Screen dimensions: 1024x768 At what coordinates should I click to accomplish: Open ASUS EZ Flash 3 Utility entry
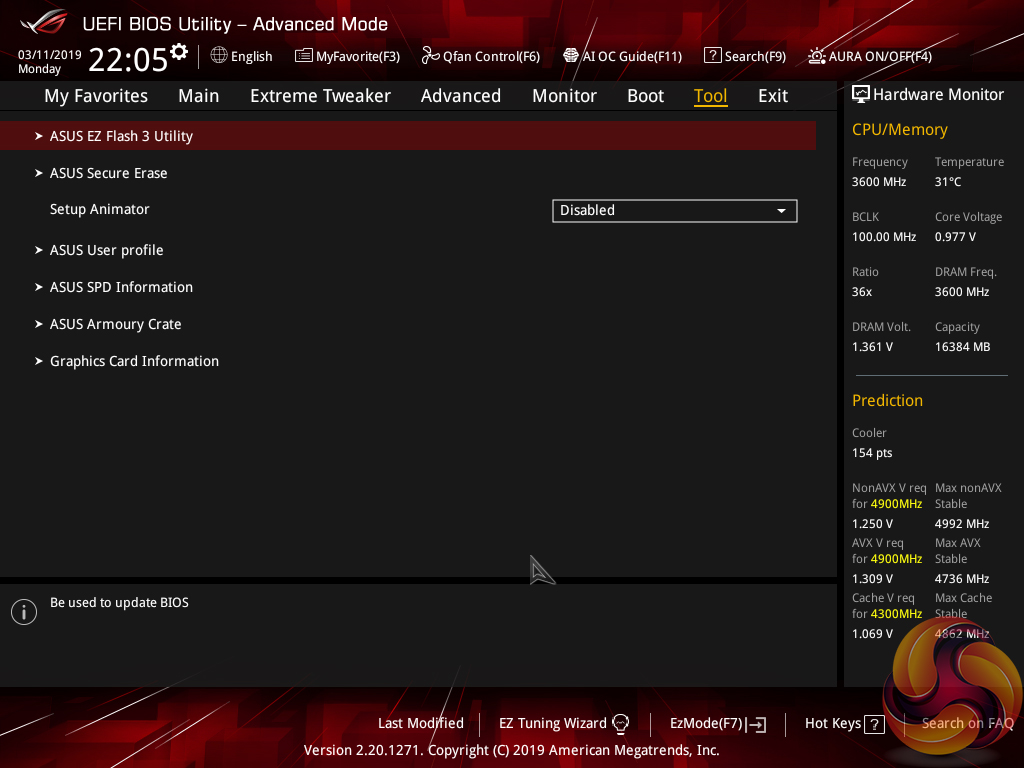point(408,136)
